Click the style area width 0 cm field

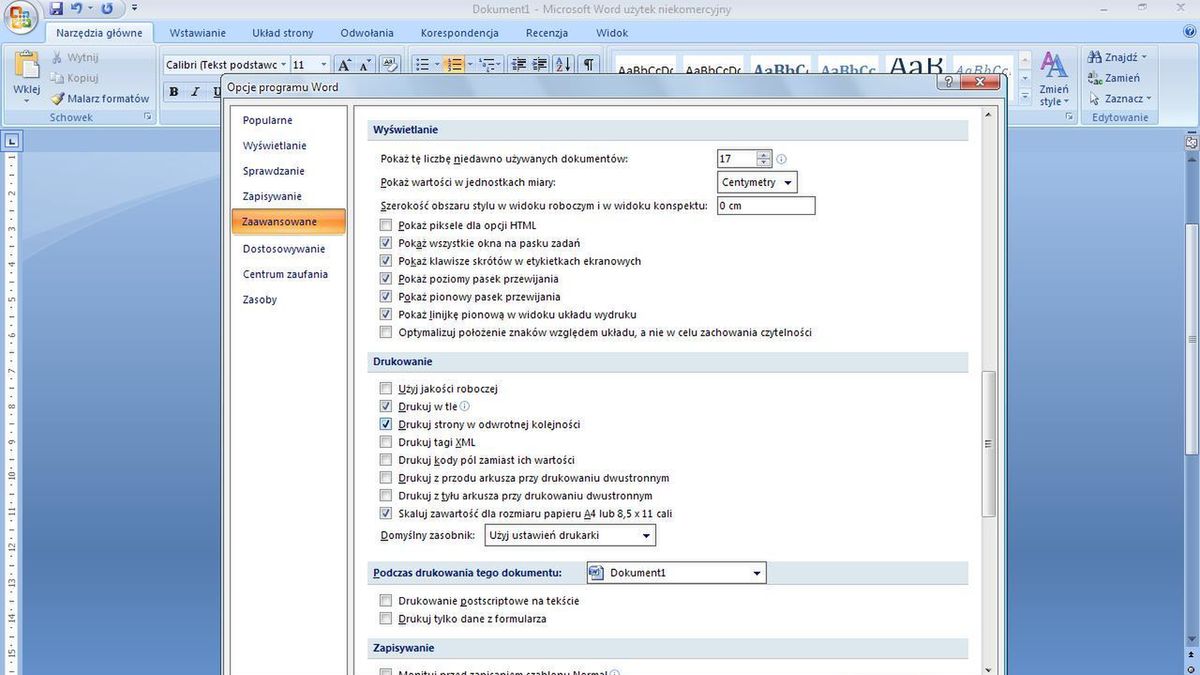point(765,206)
